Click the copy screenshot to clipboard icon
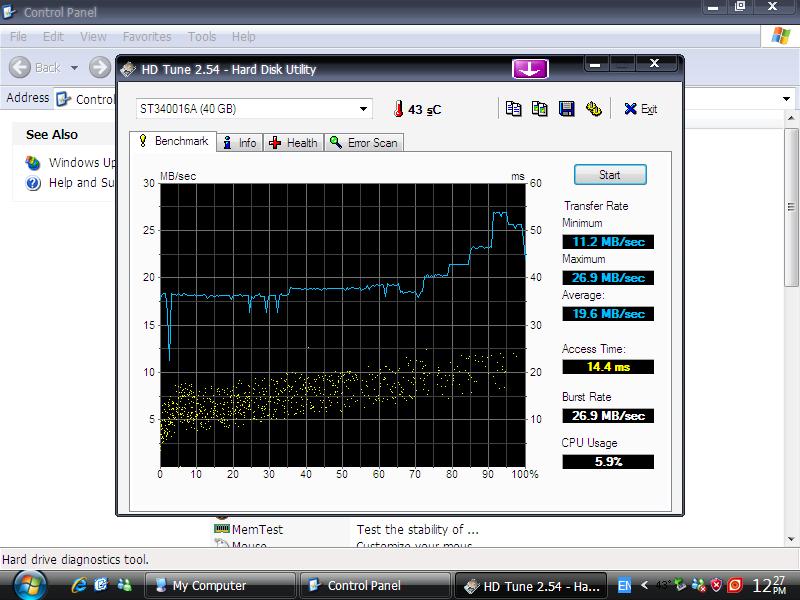The width and height of the screenshot is (800, 600). (x=540, y=109)
